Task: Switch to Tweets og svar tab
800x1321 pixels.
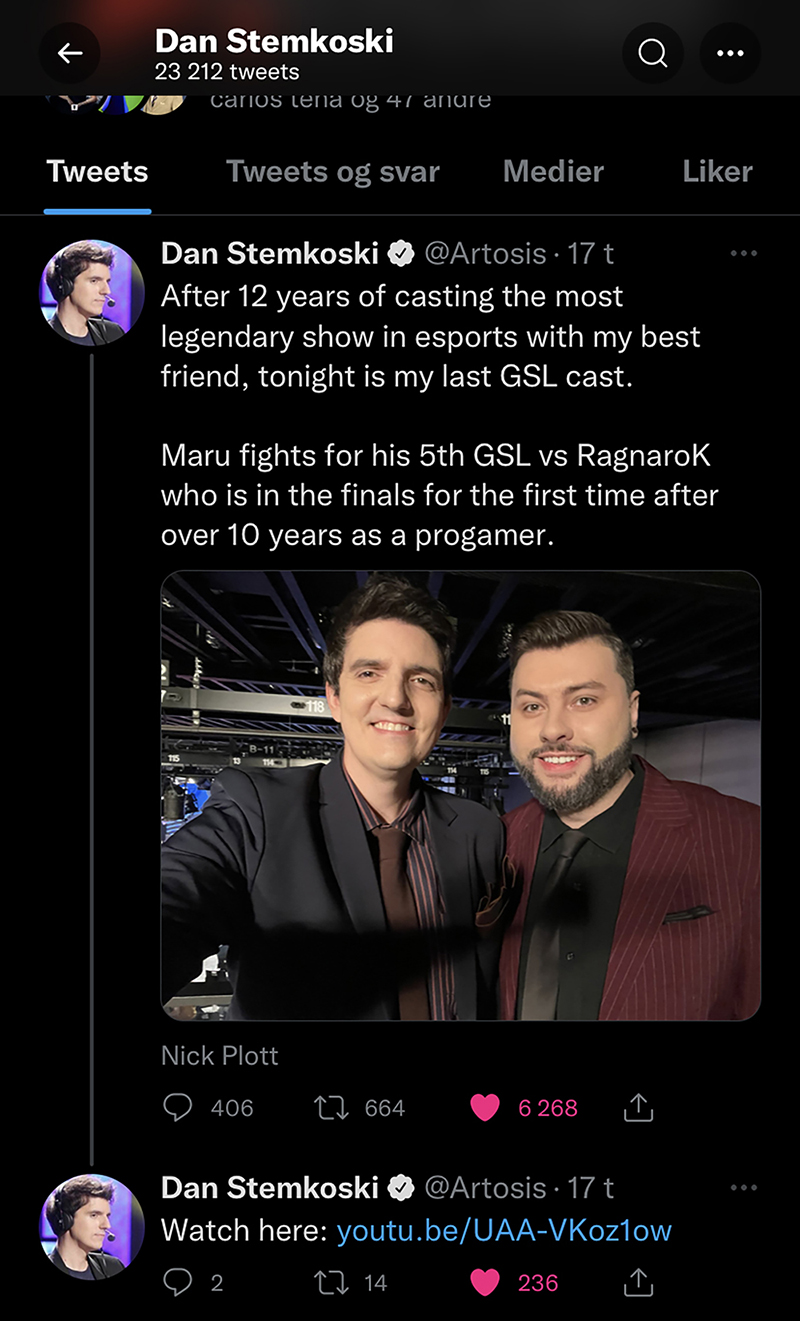Action: pos(333,171)
